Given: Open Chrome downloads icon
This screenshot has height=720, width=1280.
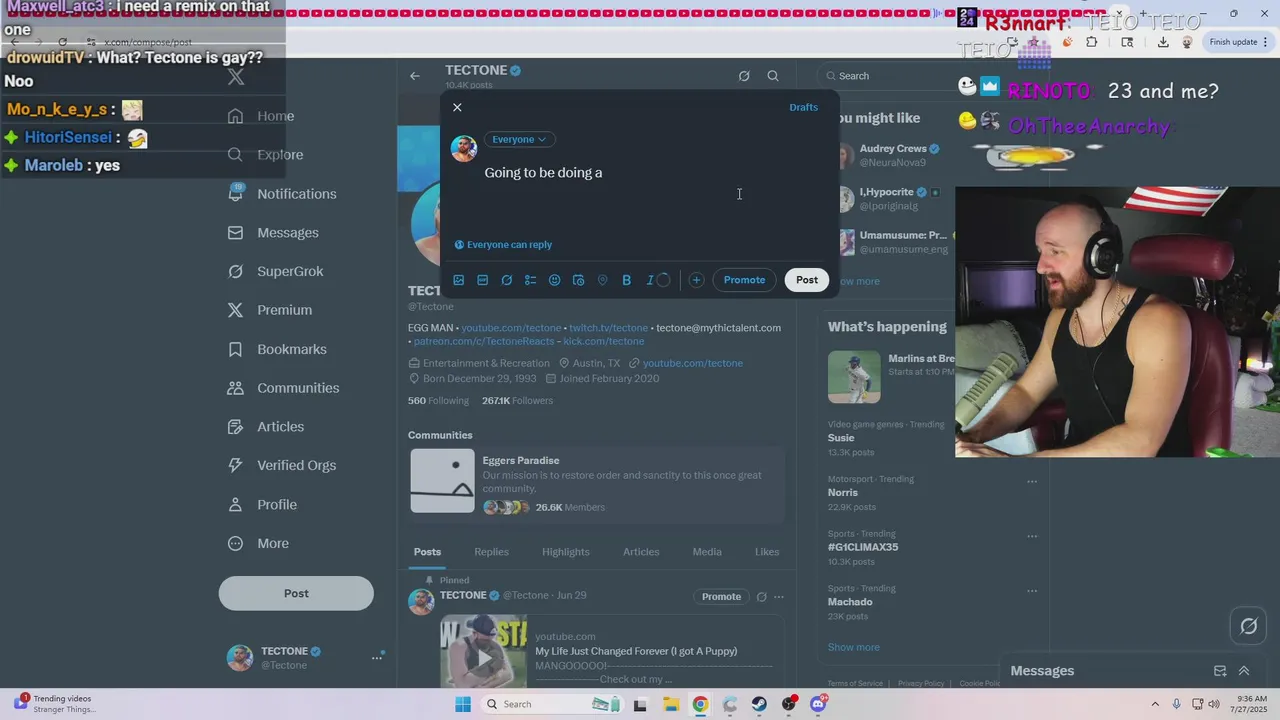Looking at the screenshot, I should pos(1163,42).
